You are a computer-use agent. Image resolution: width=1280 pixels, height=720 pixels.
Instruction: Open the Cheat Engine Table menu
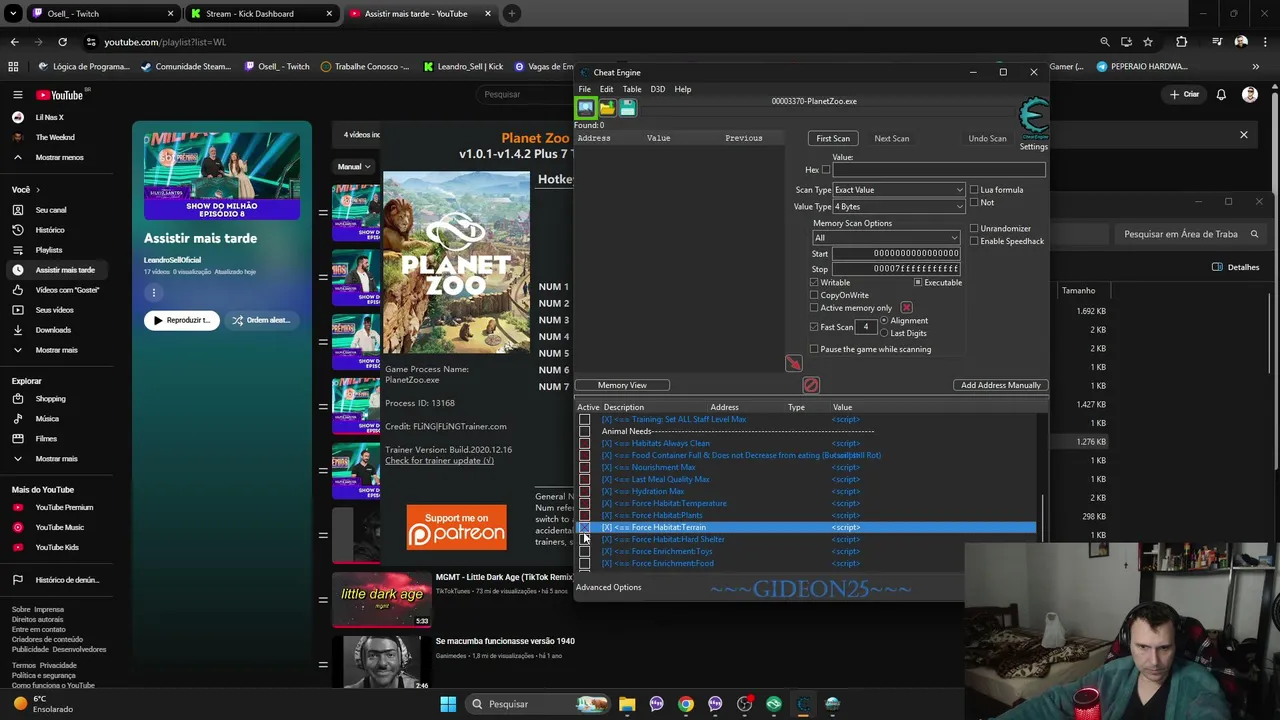[x=632, y=89]
